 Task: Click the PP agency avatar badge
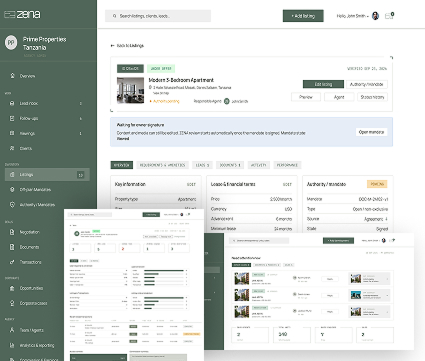coord(11,43)
